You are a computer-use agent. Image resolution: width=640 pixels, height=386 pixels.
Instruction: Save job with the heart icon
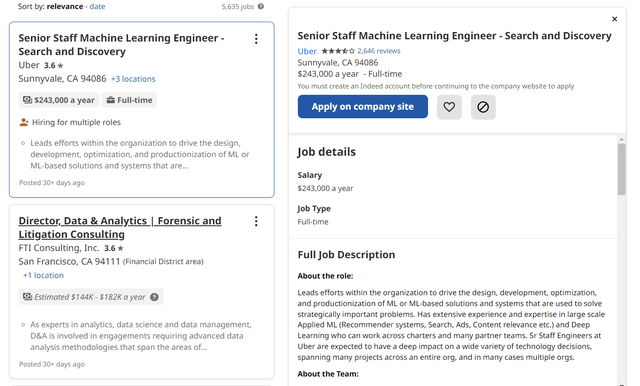(449, 107)
